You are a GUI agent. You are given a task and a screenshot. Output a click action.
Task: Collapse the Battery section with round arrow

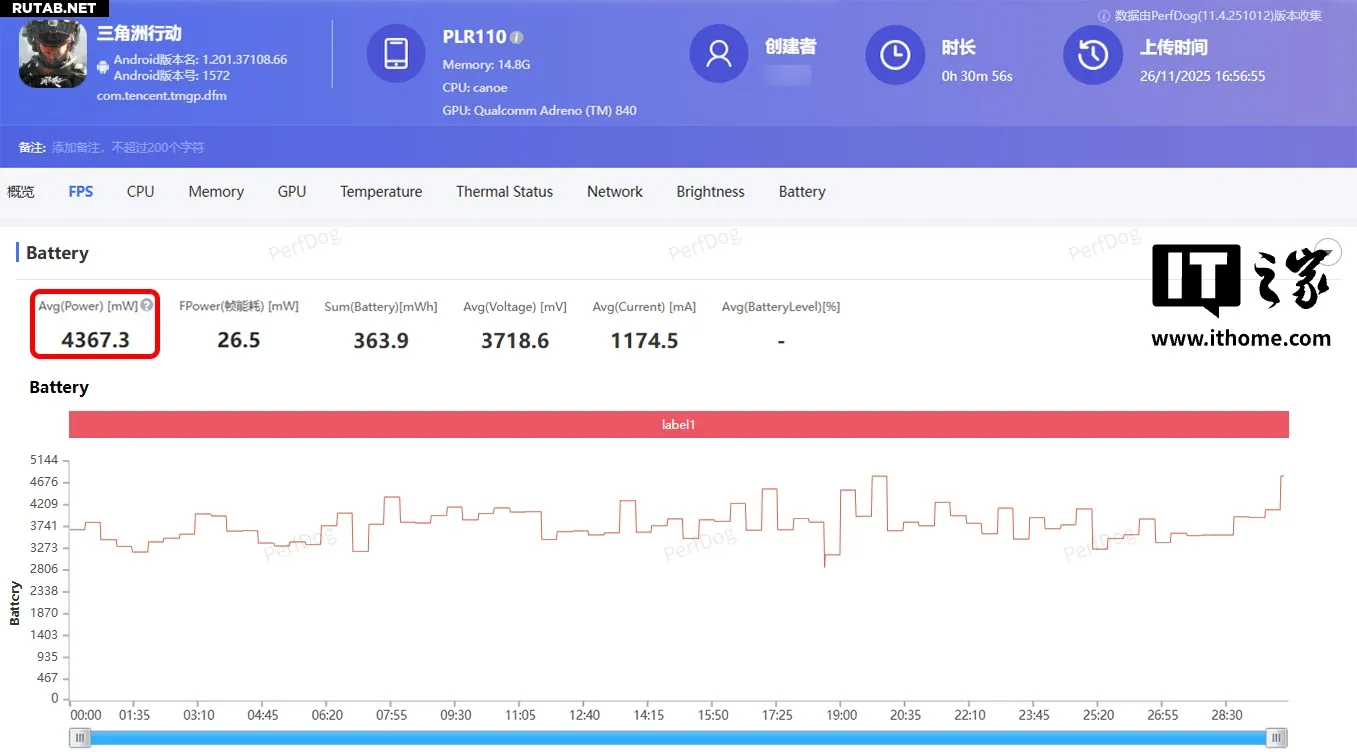coord(1328,251)
